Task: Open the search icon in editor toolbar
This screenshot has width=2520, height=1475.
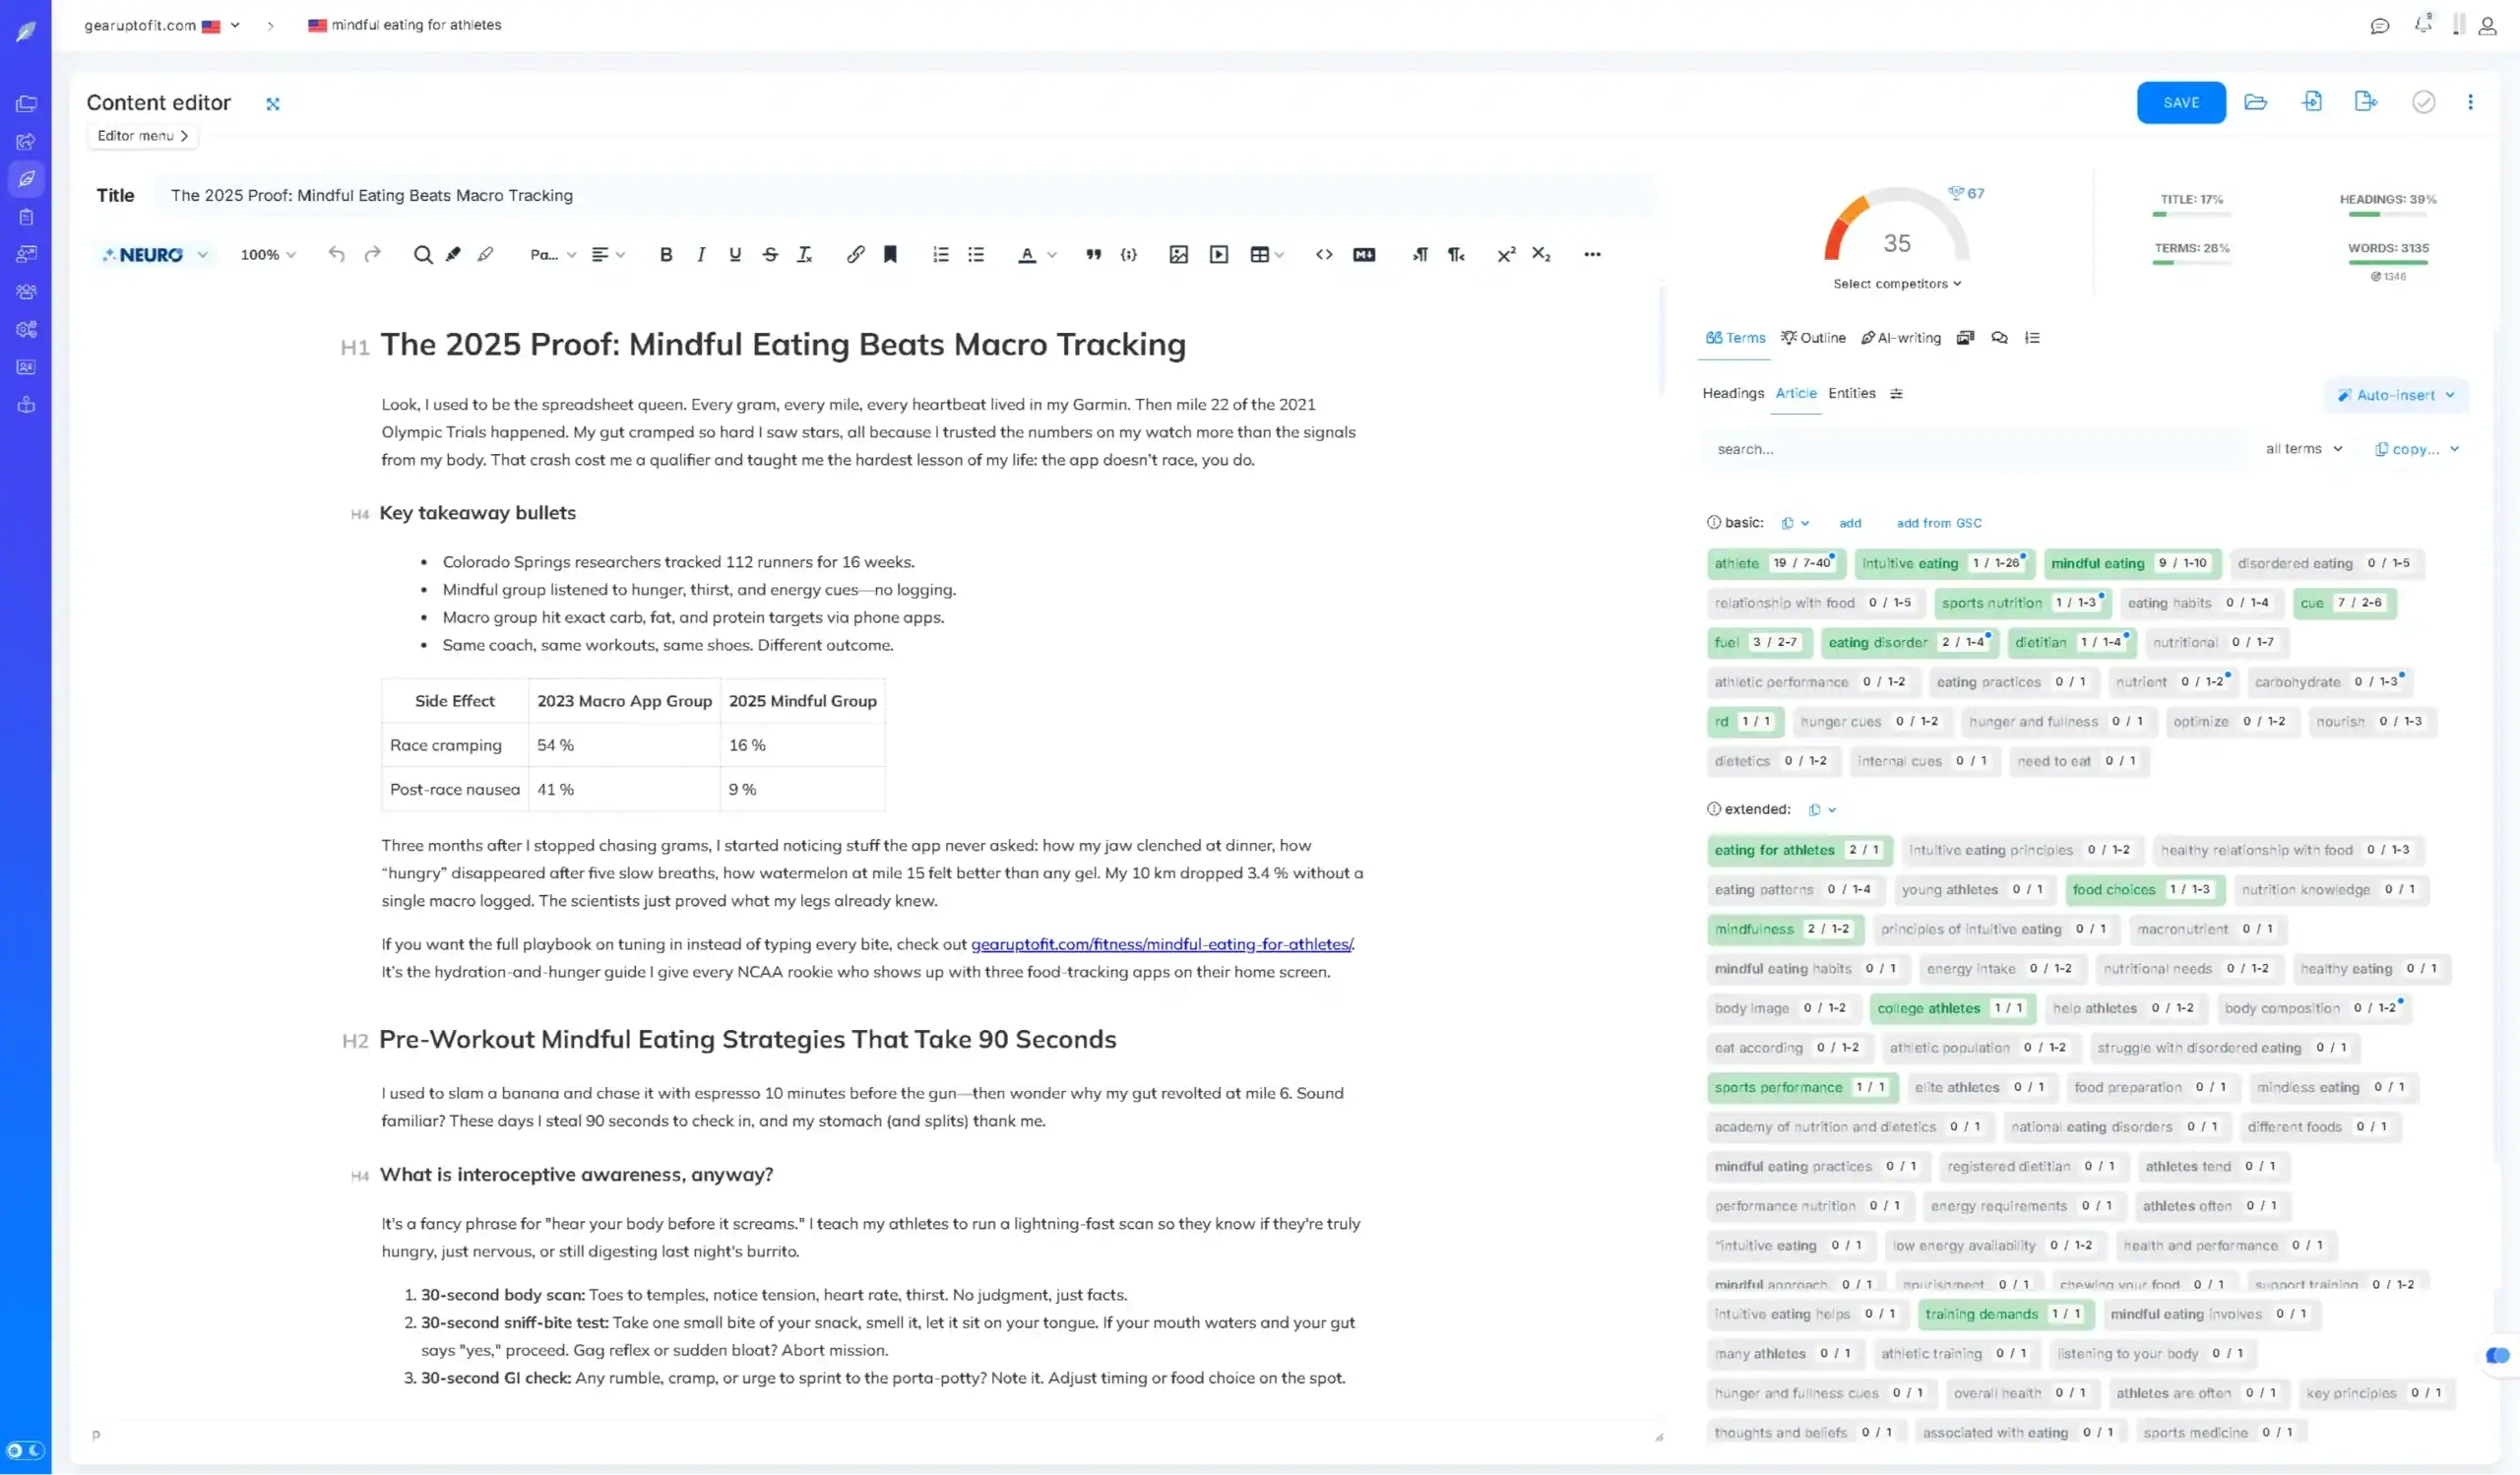Action: click(x=423, y=255)
